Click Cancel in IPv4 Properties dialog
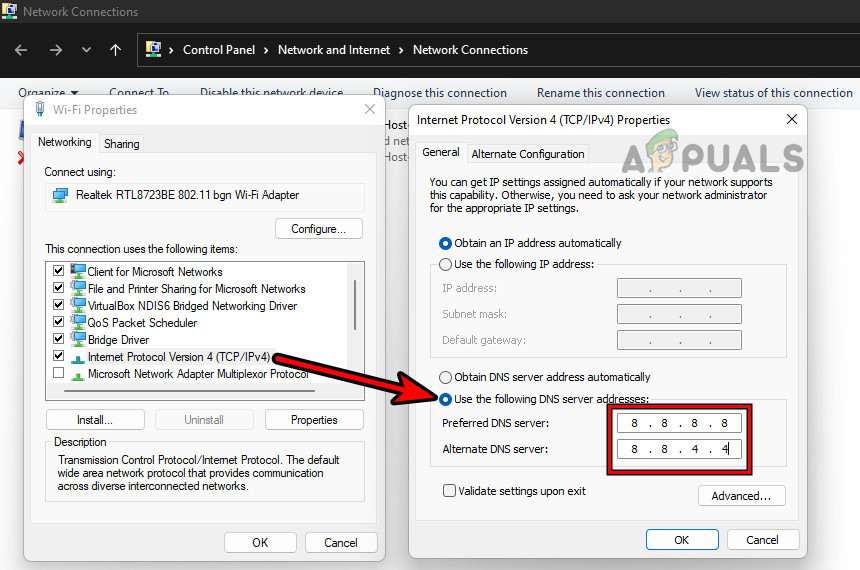860x570 pixels. tap(762, 540)
